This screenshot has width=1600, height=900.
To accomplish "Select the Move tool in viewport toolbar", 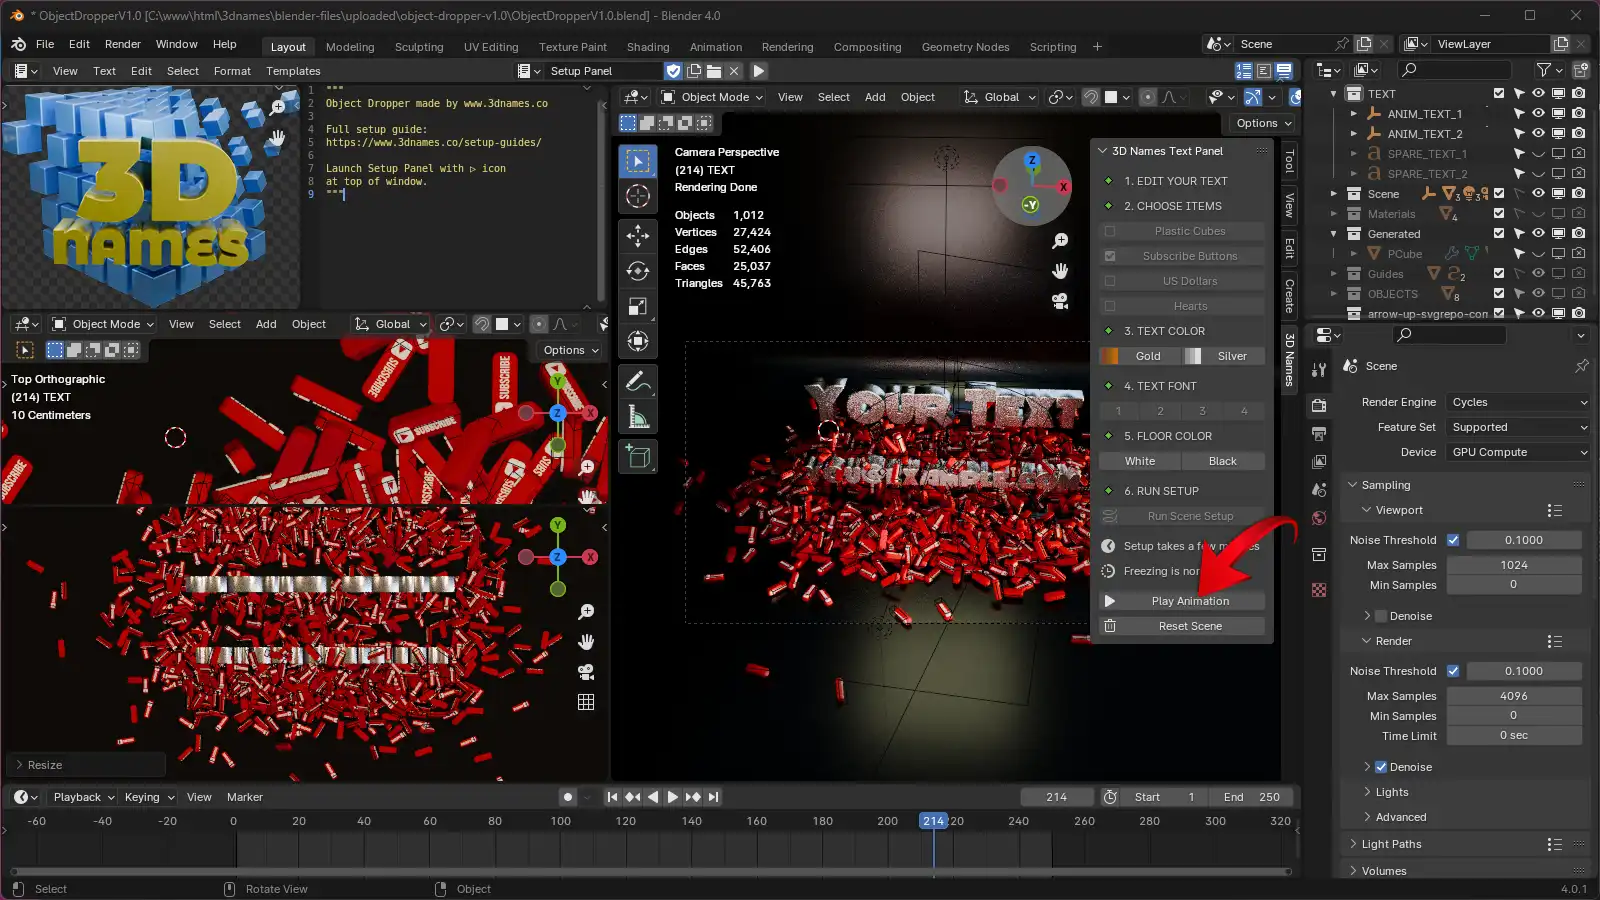I will pyautogui.click(x=638, y=235).
